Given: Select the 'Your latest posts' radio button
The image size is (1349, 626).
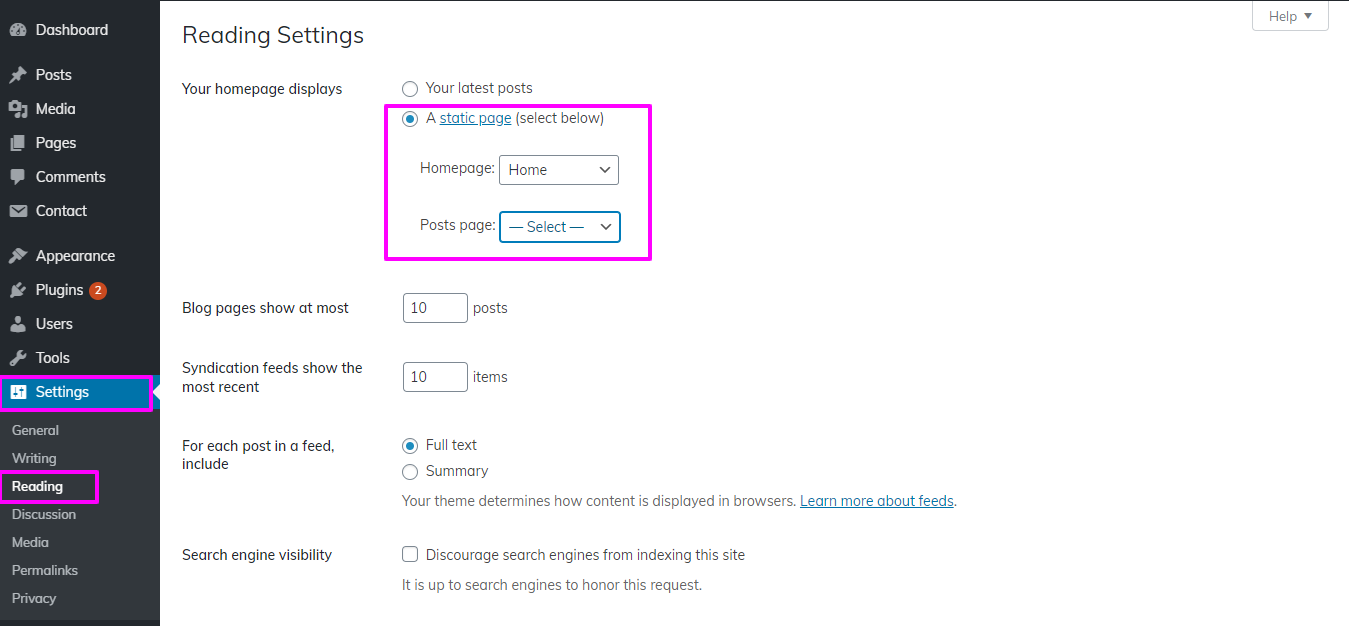Looking at the screenshot, I should coord(410,89).
